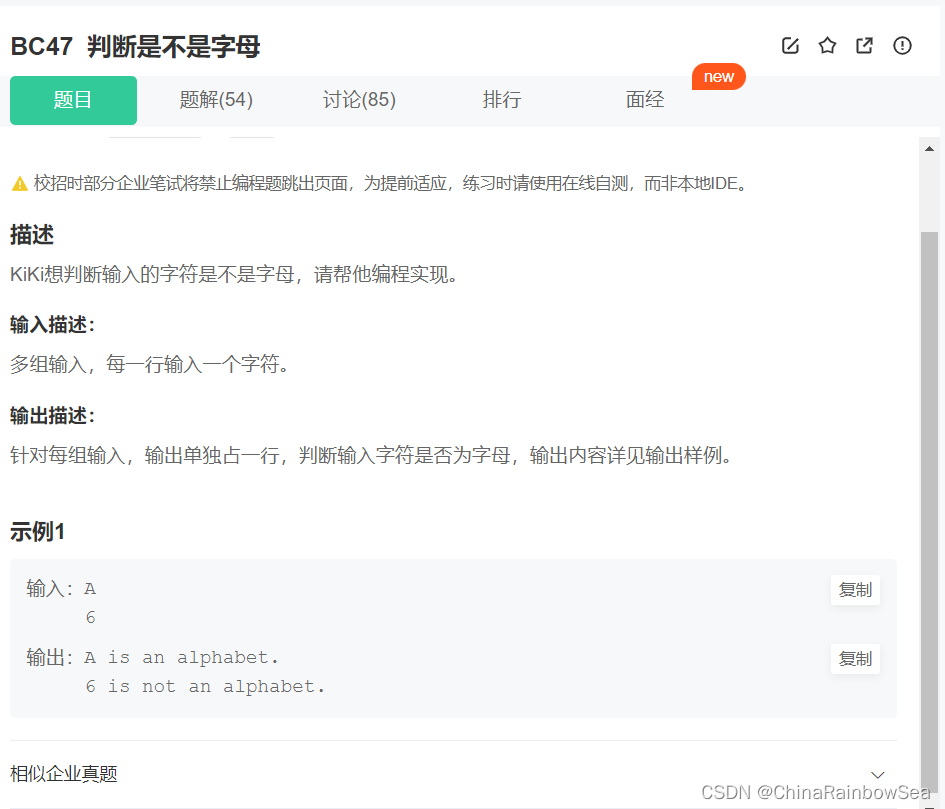This screenshot has height=809, width=945.
Task: Copy the sample output with 复制 button
Action: click(x=855, y=658)
